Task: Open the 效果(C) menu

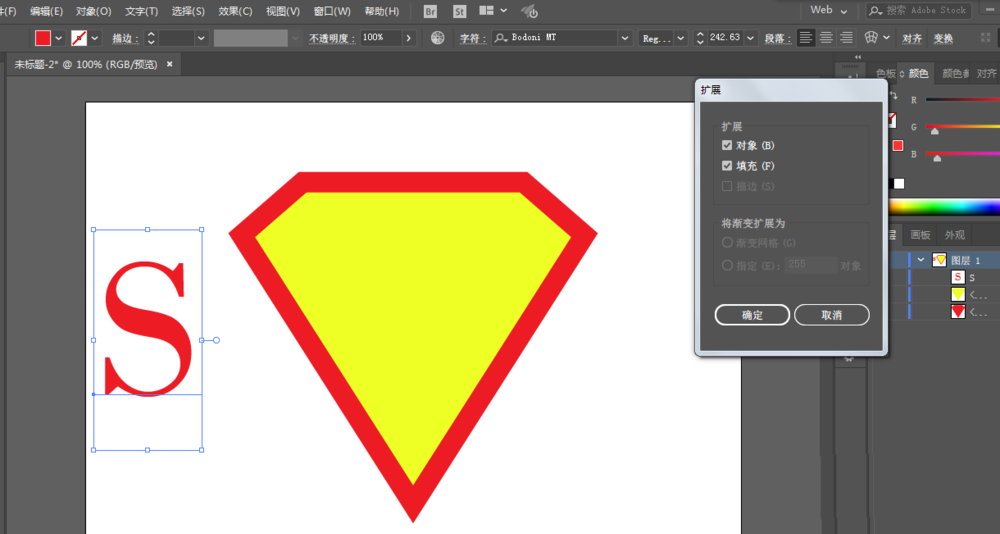Action: coord(235,11)
